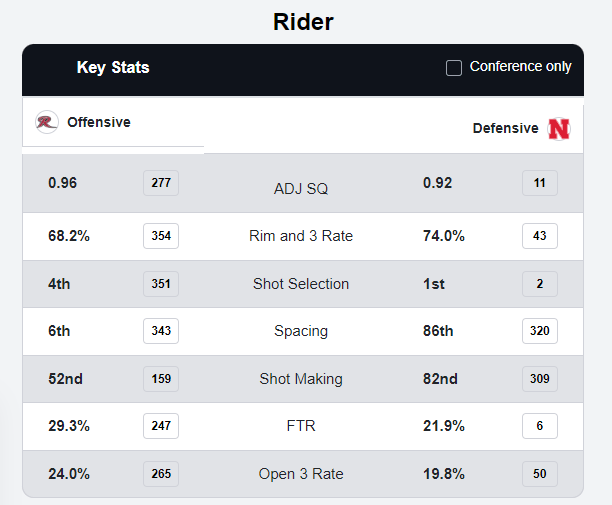The width and height of the screenshot is (612, 505).
Task: Select the Offensive tab
Action: 98,122
